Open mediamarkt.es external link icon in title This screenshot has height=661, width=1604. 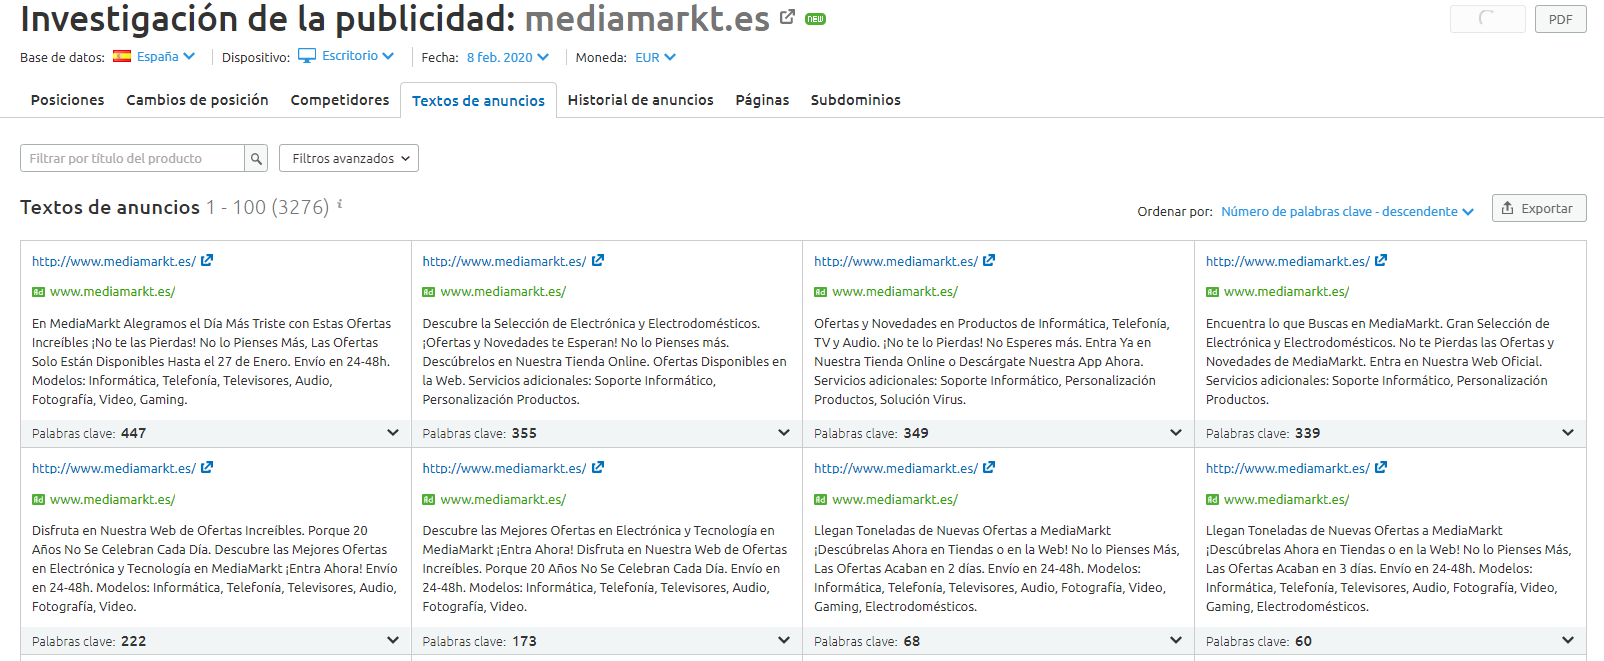(x=787, y=17)
